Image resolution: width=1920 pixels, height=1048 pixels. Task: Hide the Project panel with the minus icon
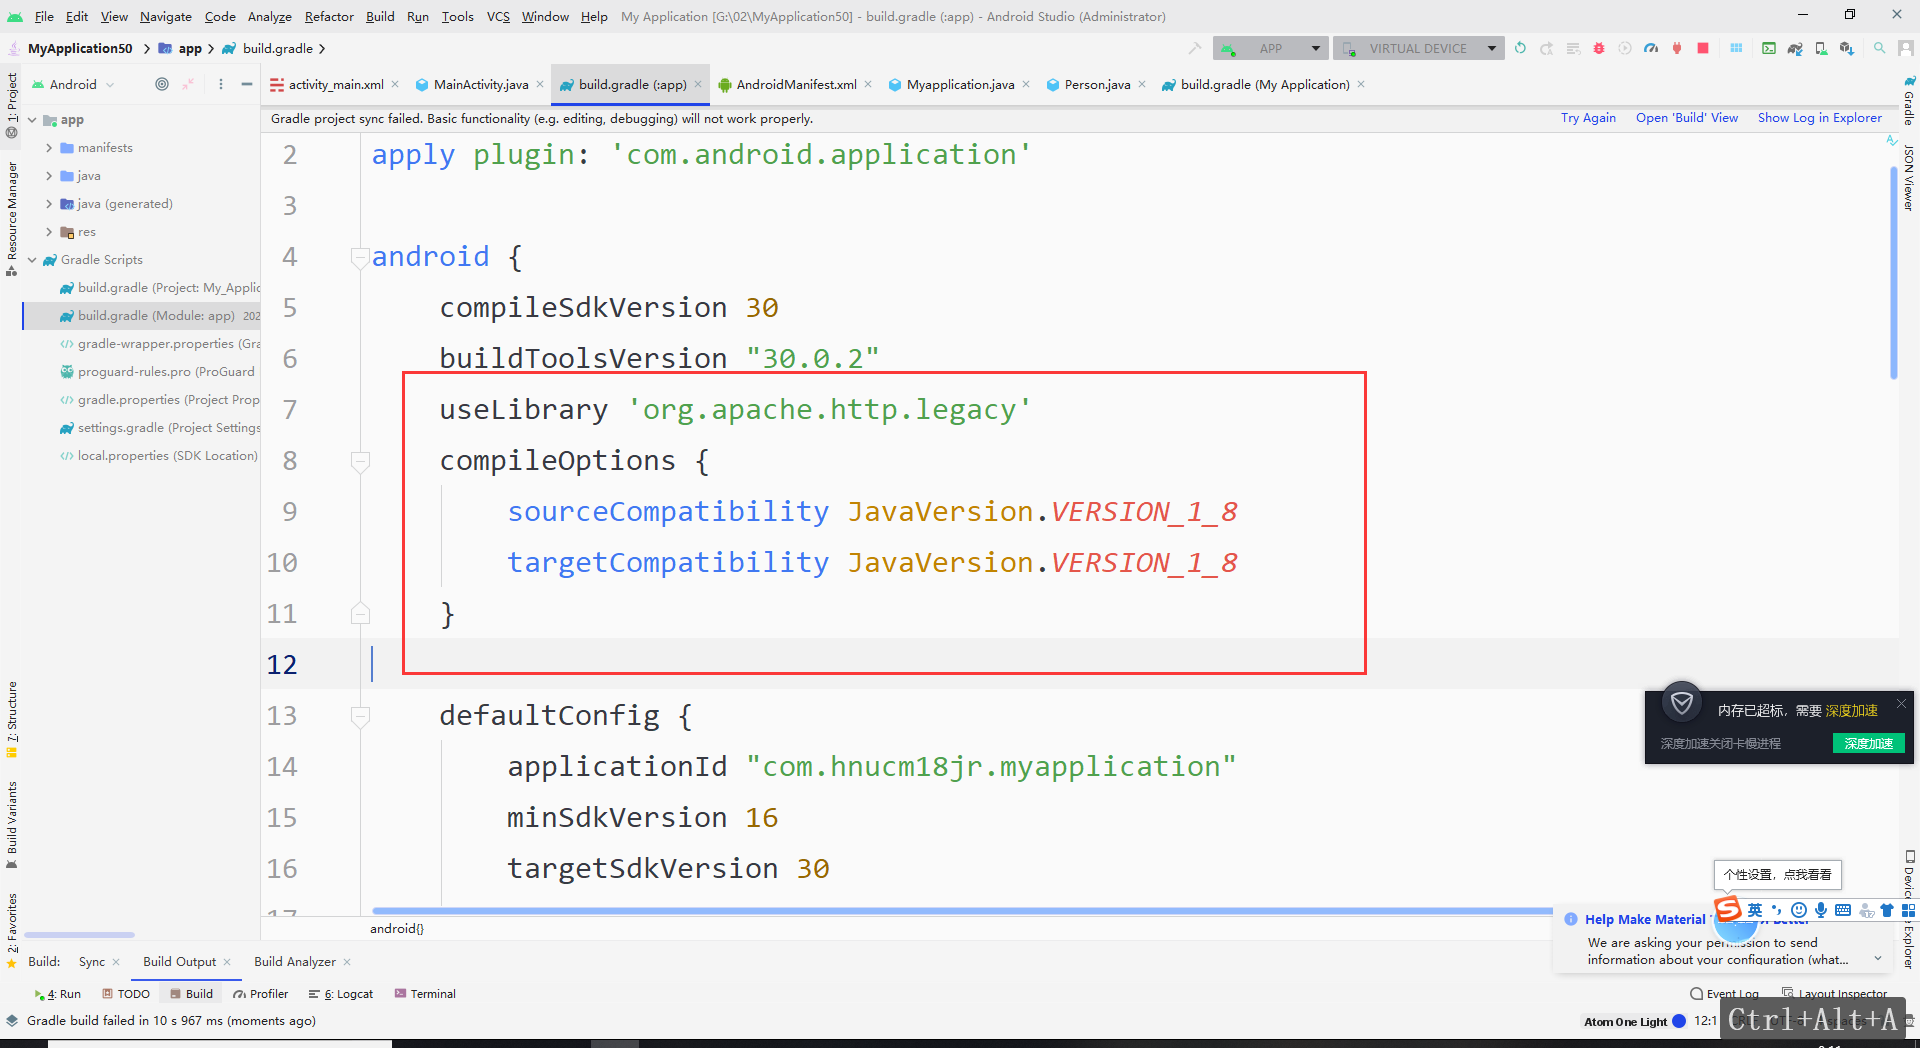[247, 84]
